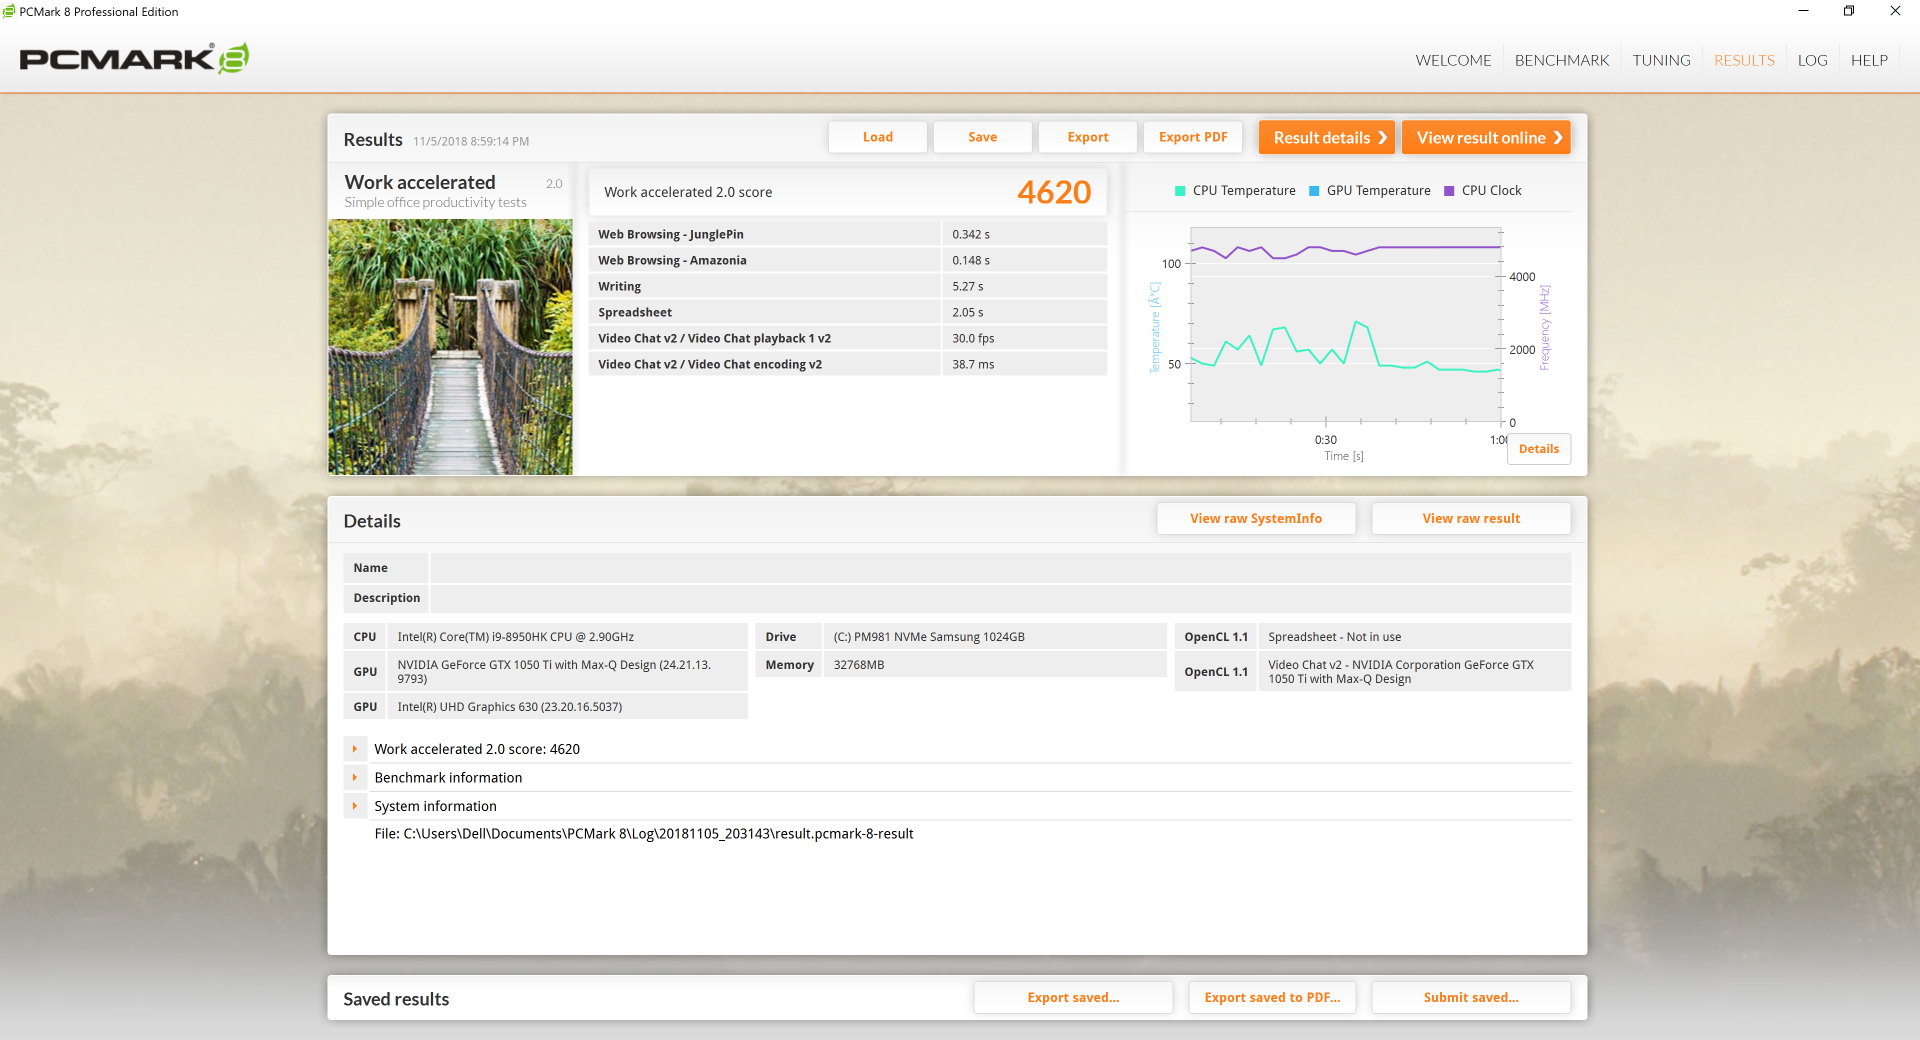Toggle GPU Temperature legend series
Screen dimensions: 1920x1040
click(1370, 191)
